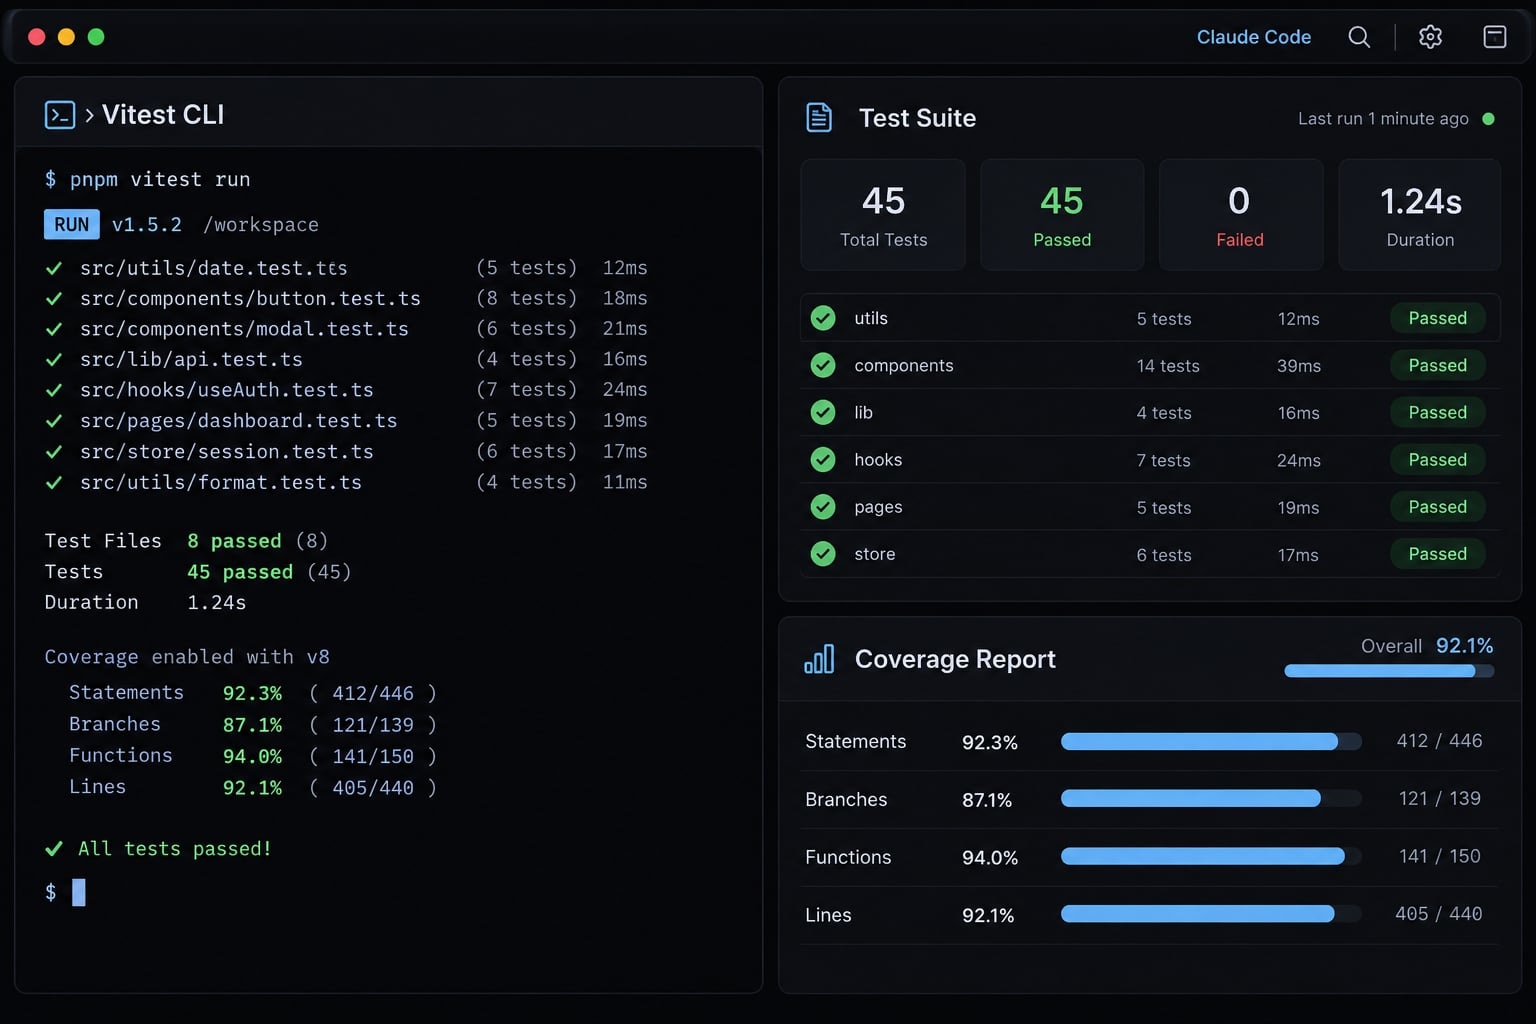Screen dimensions: 1536x1024
Task: Select the Failed summary card
Action: 1240,215
